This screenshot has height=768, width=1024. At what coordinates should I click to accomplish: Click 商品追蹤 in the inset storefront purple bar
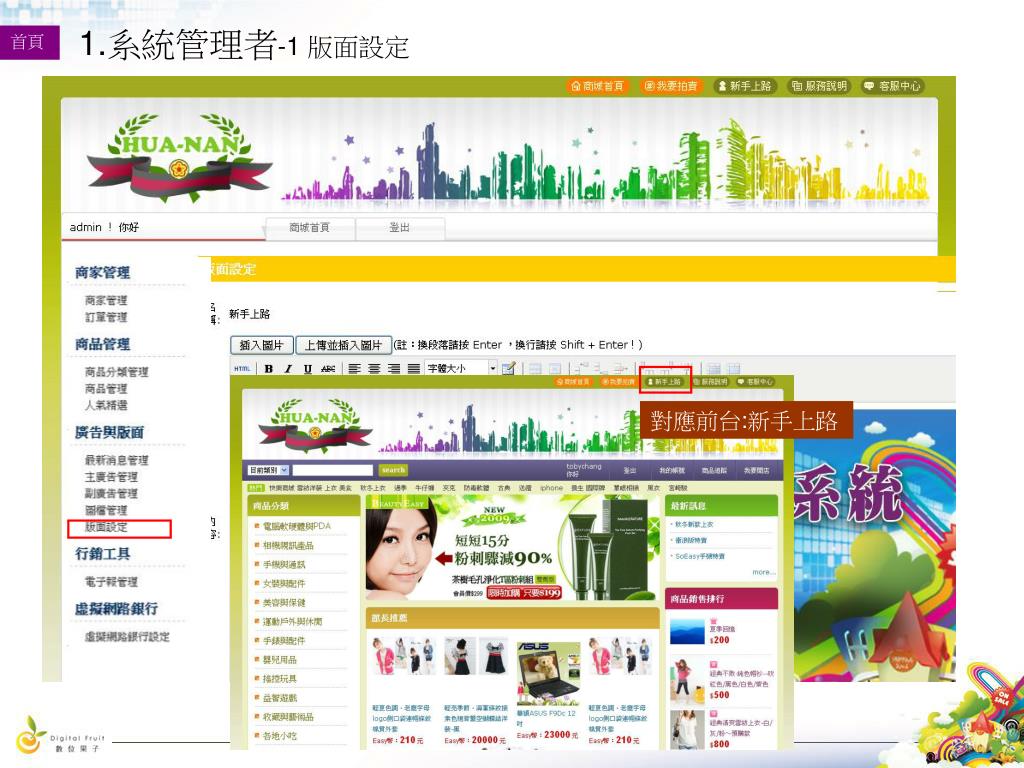tap(714, 470)
